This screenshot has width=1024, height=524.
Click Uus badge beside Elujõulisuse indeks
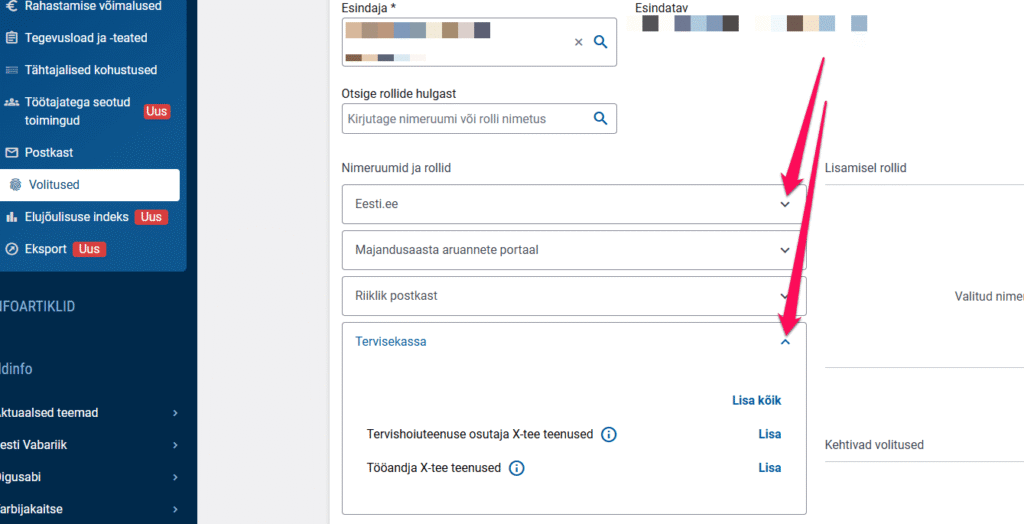[151, 217]
